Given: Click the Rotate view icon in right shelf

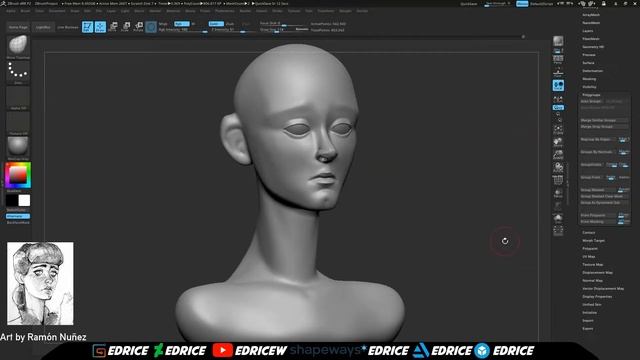Looking at the screenshot, I should [558, 167].
